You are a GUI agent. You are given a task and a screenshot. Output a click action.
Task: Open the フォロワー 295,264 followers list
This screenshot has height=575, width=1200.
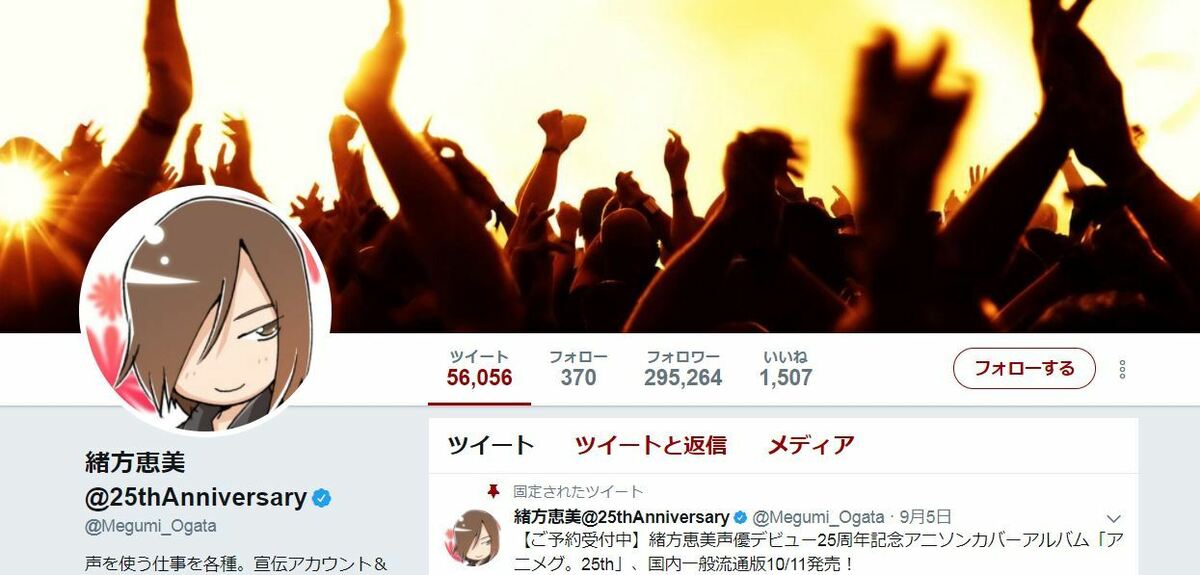[x=683, y=368]
